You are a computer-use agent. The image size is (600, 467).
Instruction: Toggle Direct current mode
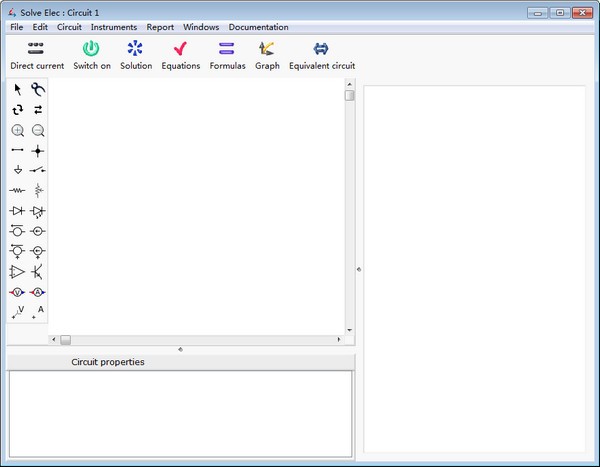point(37,54)
